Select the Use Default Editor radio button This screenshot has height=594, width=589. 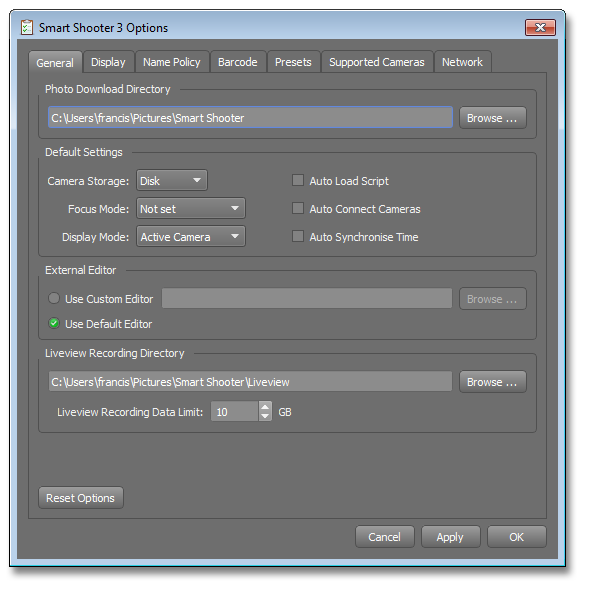click(x=54, y=324)
